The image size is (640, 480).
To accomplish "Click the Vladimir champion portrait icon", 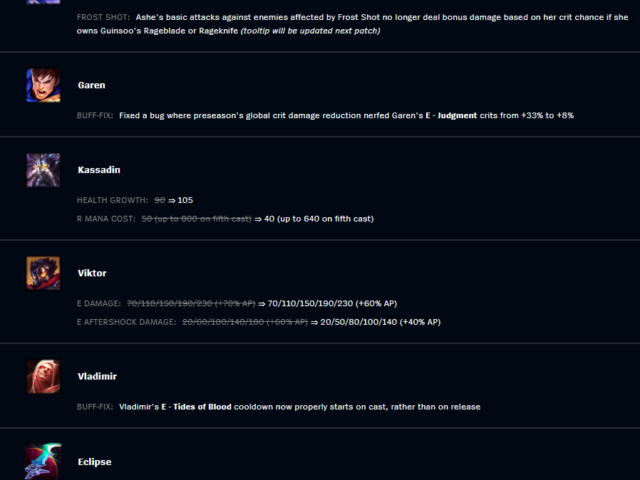I will click(43, 377).
